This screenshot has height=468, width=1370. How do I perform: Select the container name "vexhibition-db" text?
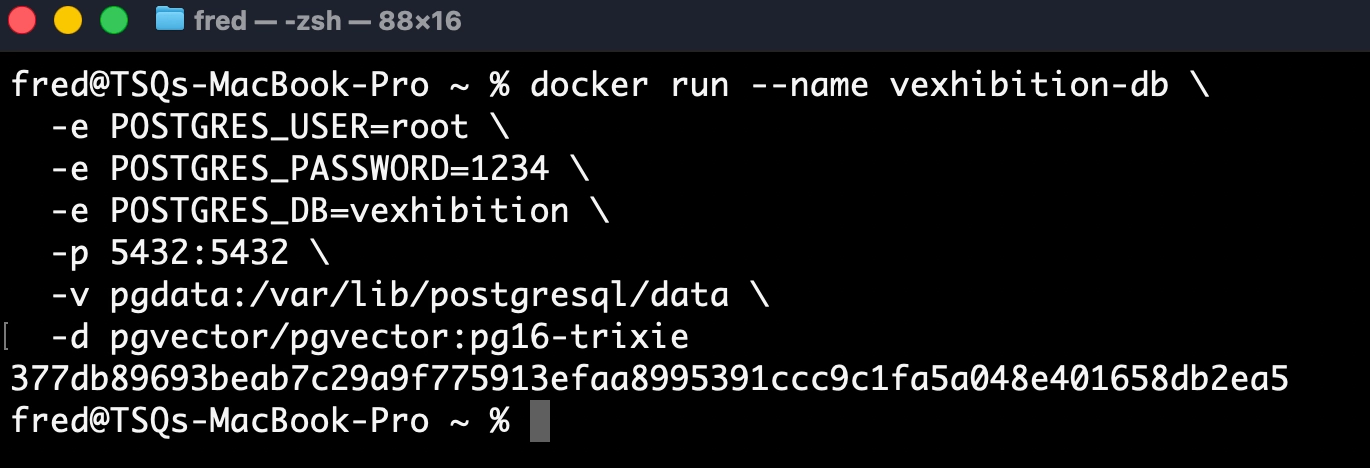tap(1030, 85)
